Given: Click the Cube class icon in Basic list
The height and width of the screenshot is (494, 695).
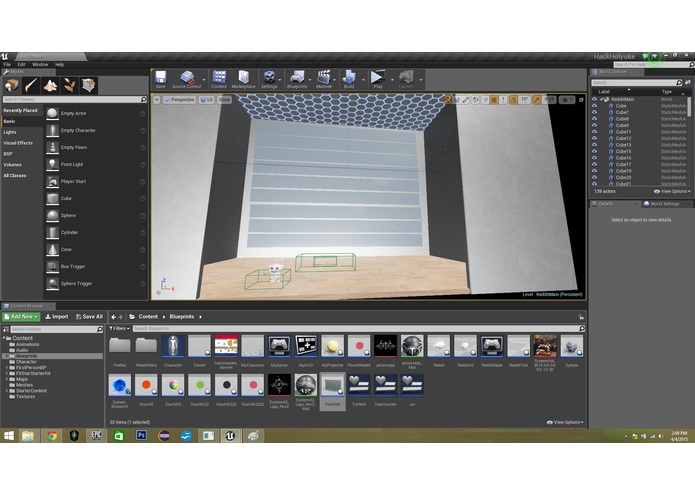Looking at the screenshot, I should 52,198.
